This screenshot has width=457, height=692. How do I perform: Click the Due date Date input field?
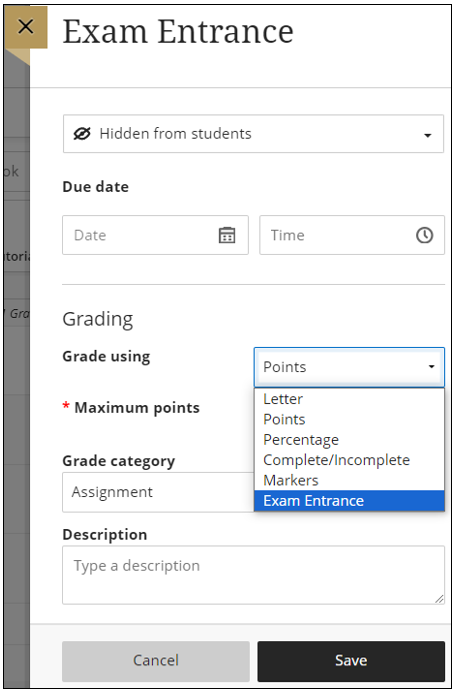click(x=155, y=235)
